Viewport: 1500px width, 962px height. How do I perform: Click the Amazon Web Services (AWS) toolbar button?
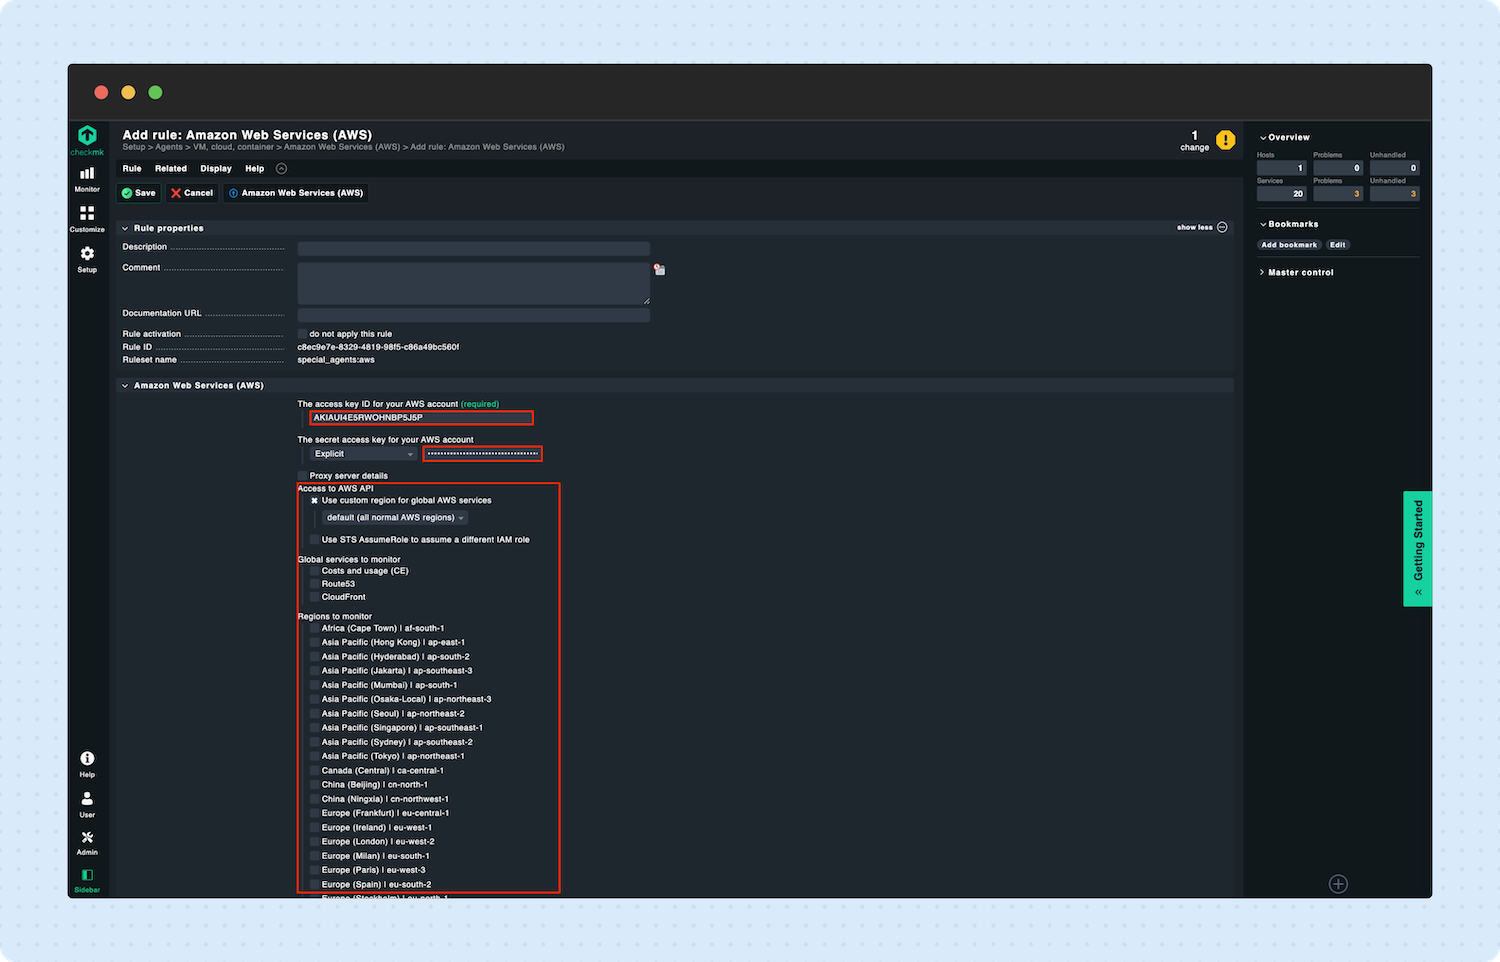tap(296, 193)
